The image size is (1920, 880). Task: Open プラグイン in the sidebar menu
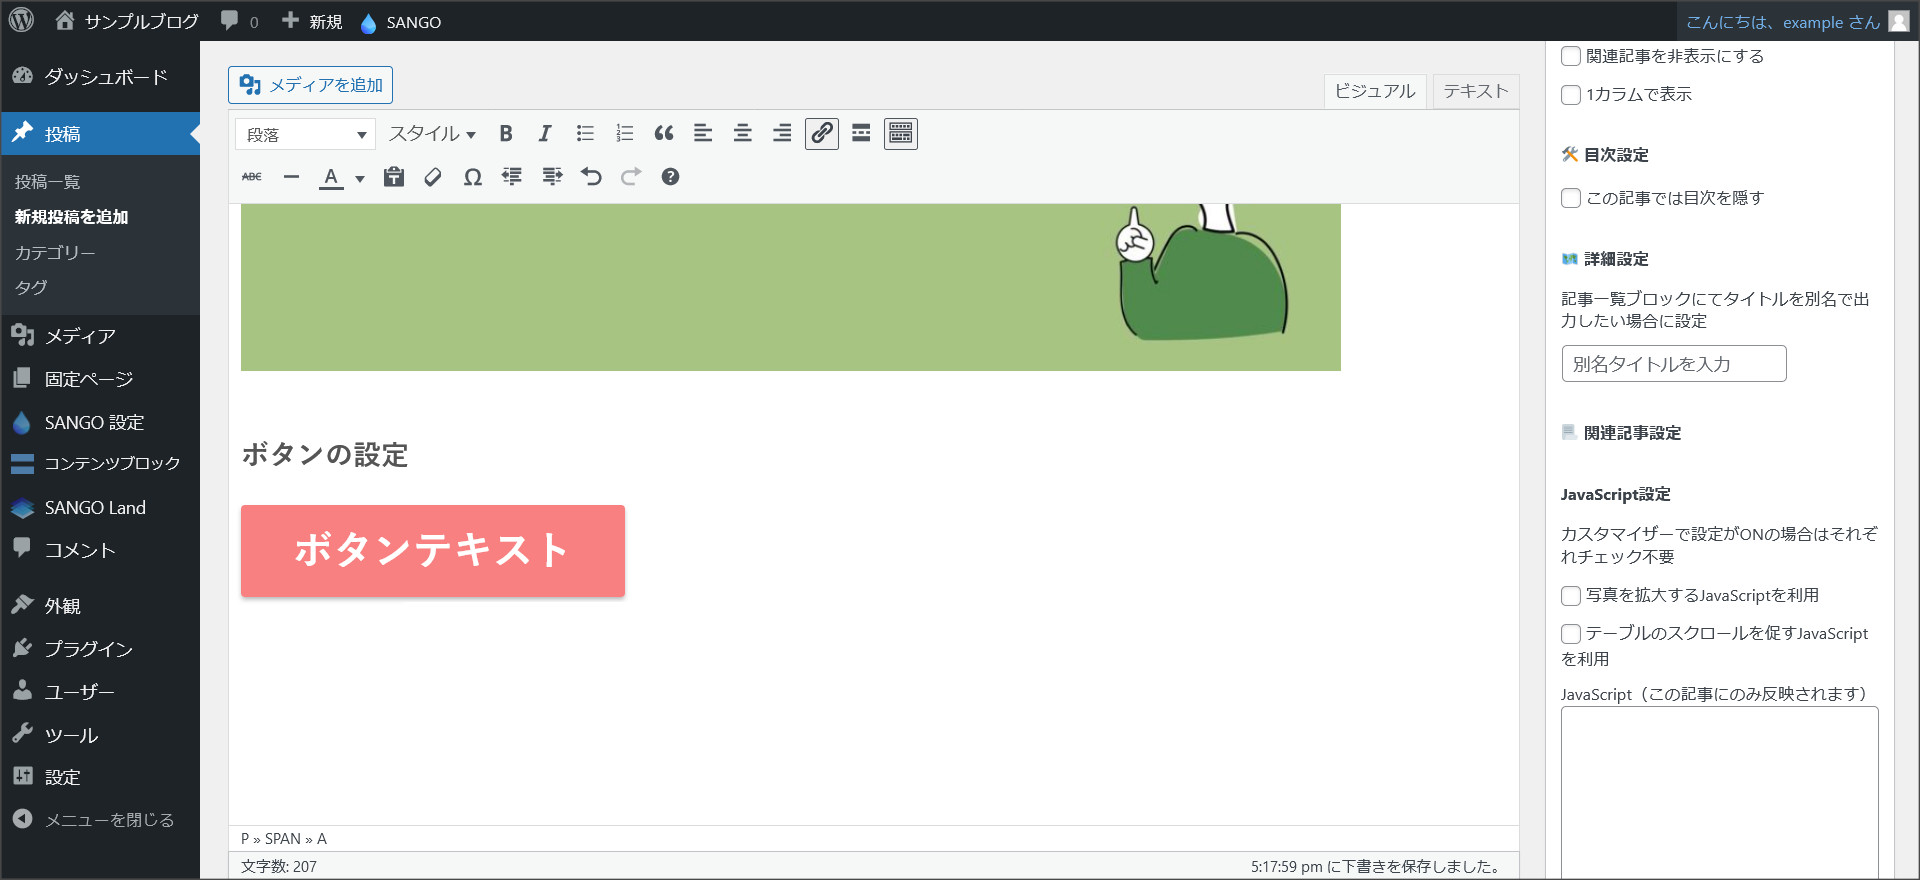[88, 649]
